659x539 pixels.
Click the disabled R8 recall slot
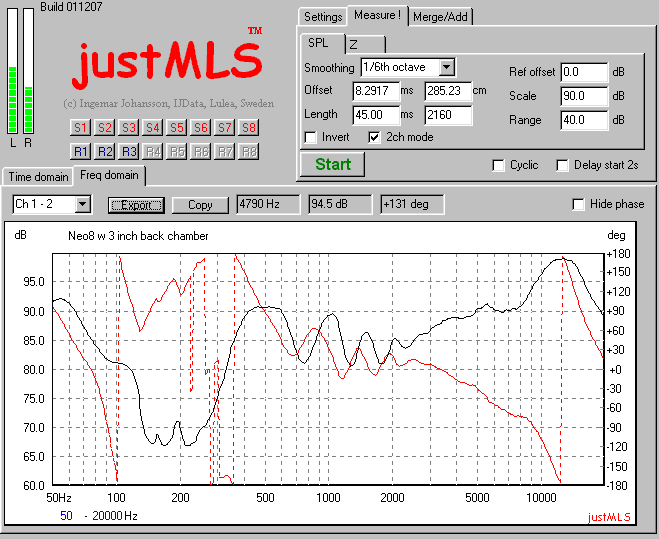click(249, 152)
